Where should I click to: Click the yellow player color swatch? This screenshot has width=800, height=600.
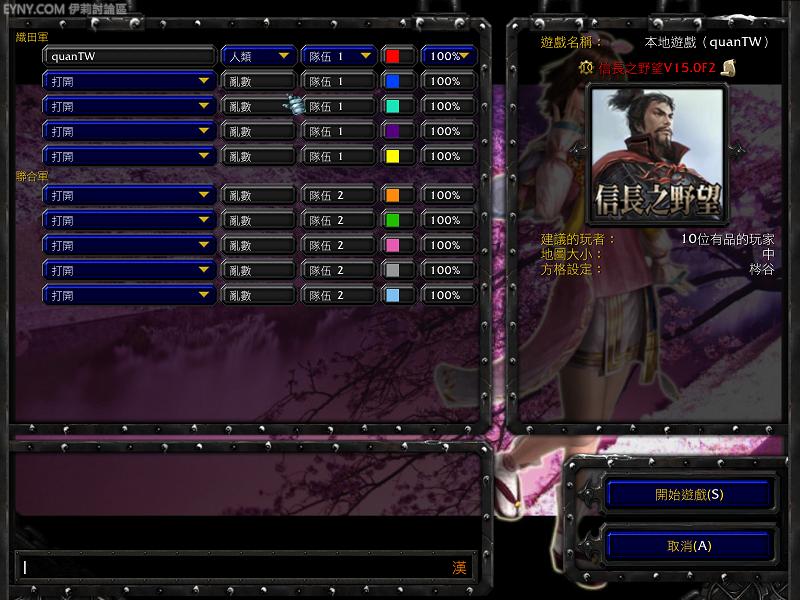point(392,156)
